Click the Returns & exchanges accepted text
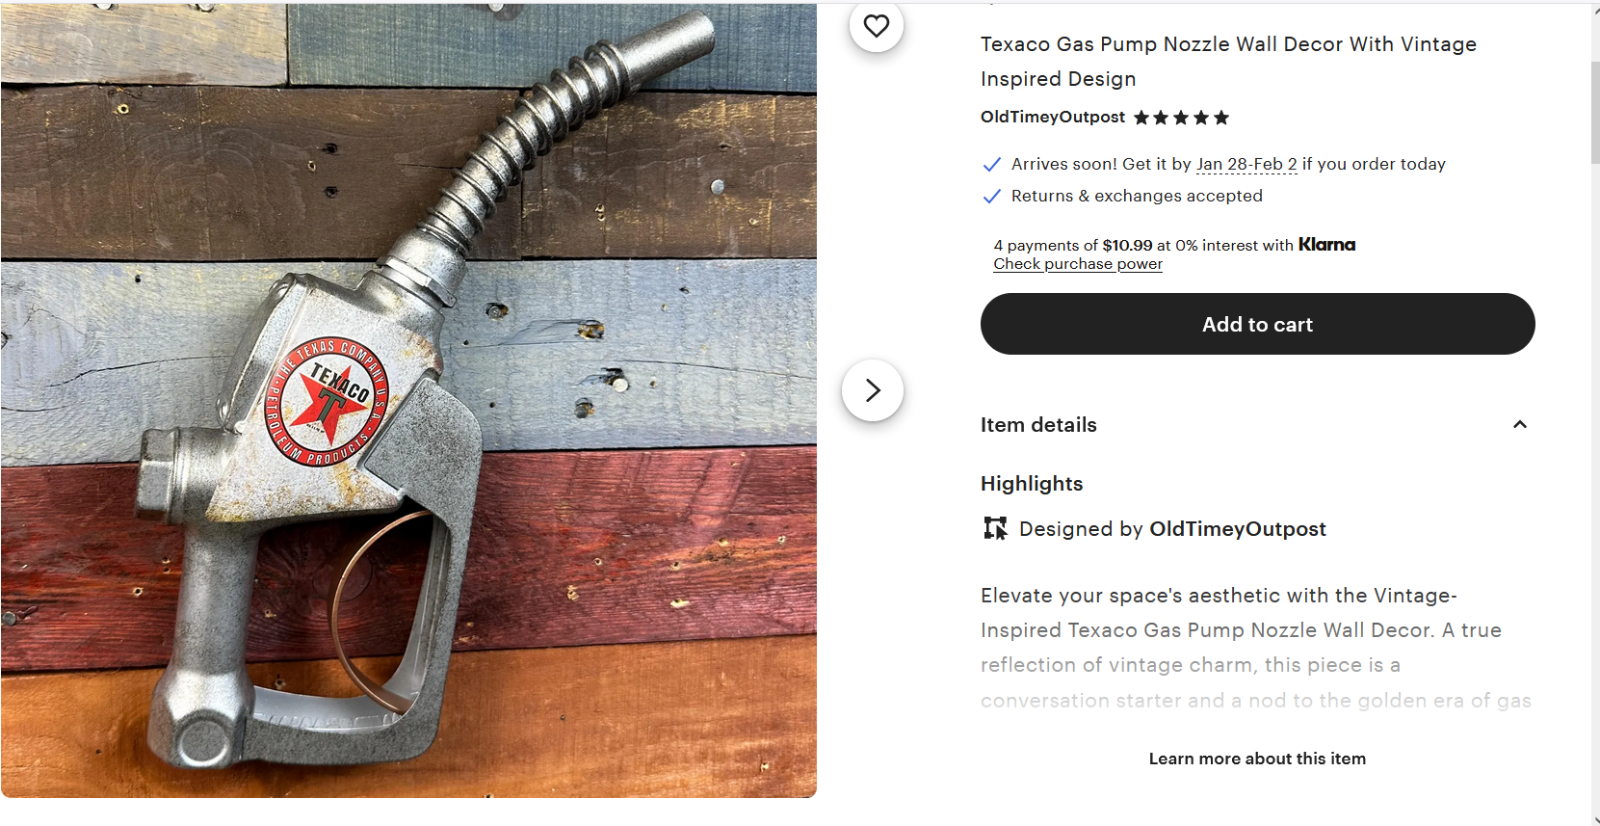Screen dimensions: 1600x826 pos(1136,196)
